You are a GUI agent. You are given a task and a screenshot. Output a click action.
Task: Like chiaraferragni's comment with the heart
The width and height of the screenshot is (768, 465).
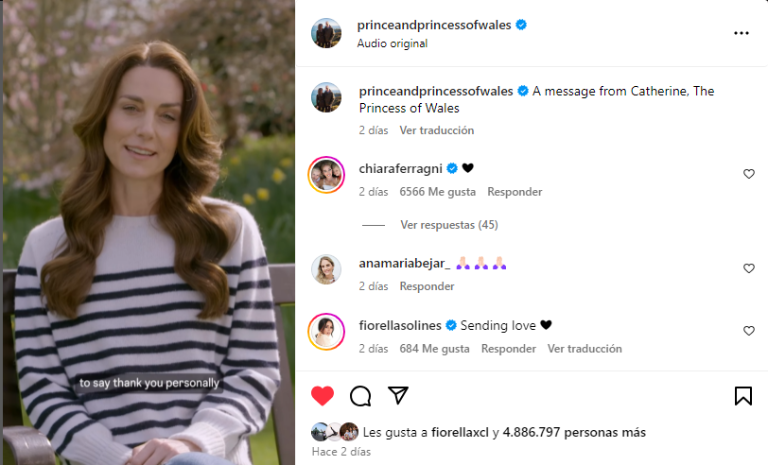(748, 174)
